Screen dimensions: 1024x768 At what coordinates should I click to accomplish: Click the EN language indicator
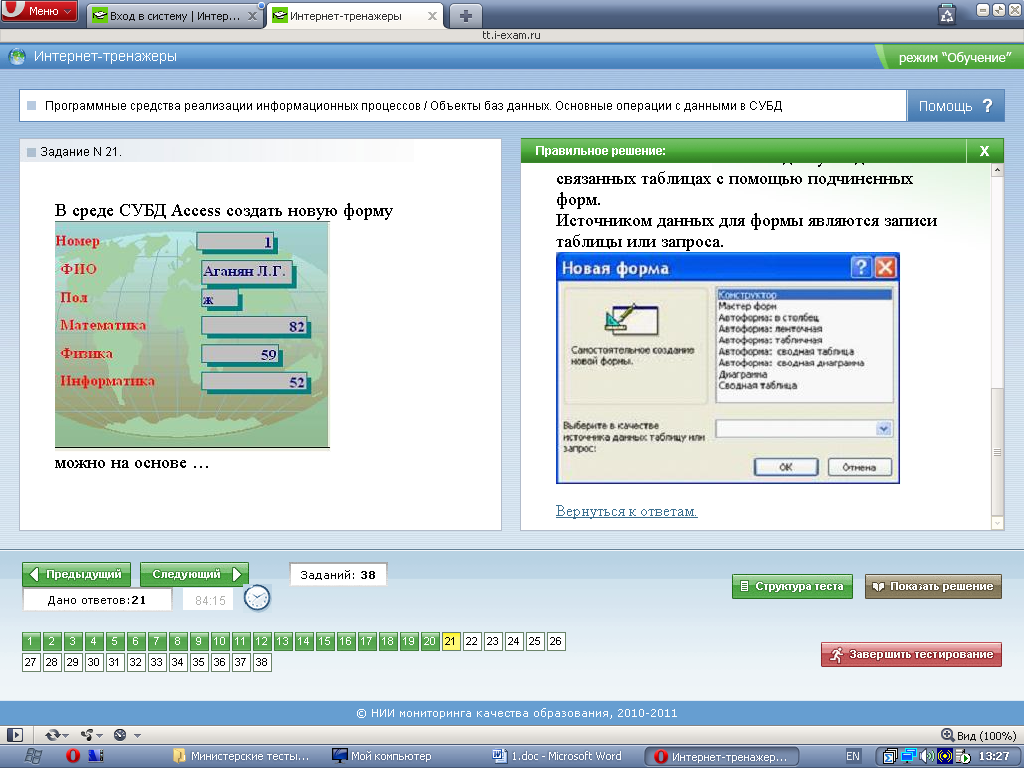point(853,756)
